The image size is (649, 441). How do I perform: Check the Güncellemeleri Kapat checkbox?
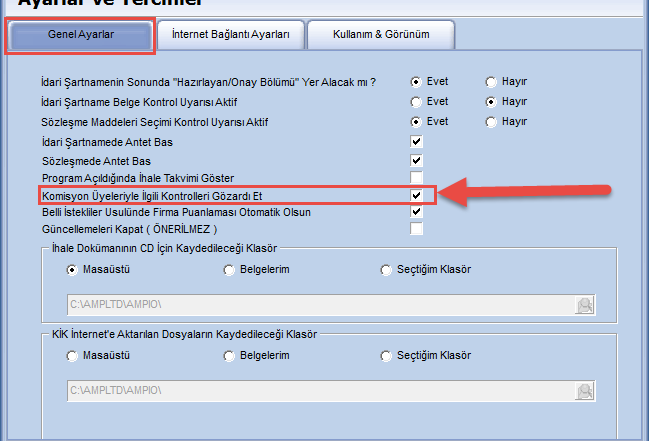coord(416,229)
